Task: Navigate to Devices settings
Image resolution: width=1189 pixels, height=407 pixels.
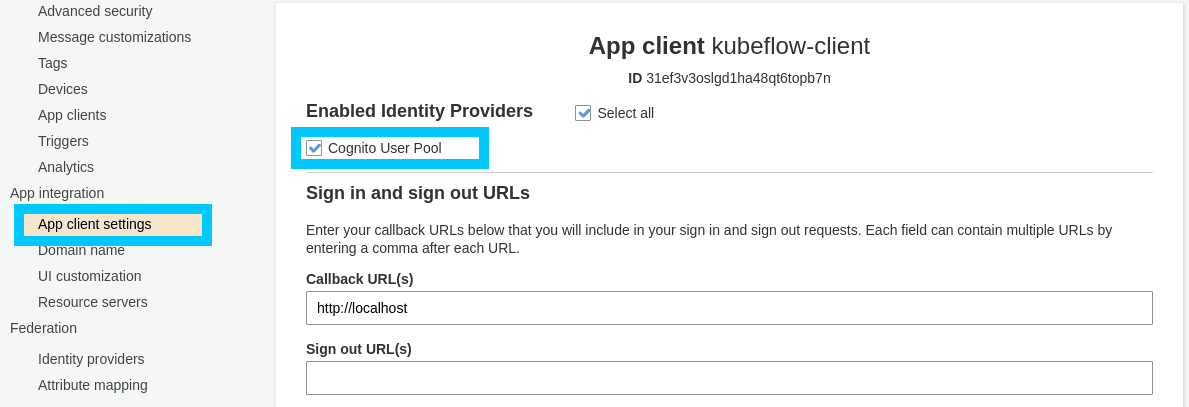Action: point(63,89)
